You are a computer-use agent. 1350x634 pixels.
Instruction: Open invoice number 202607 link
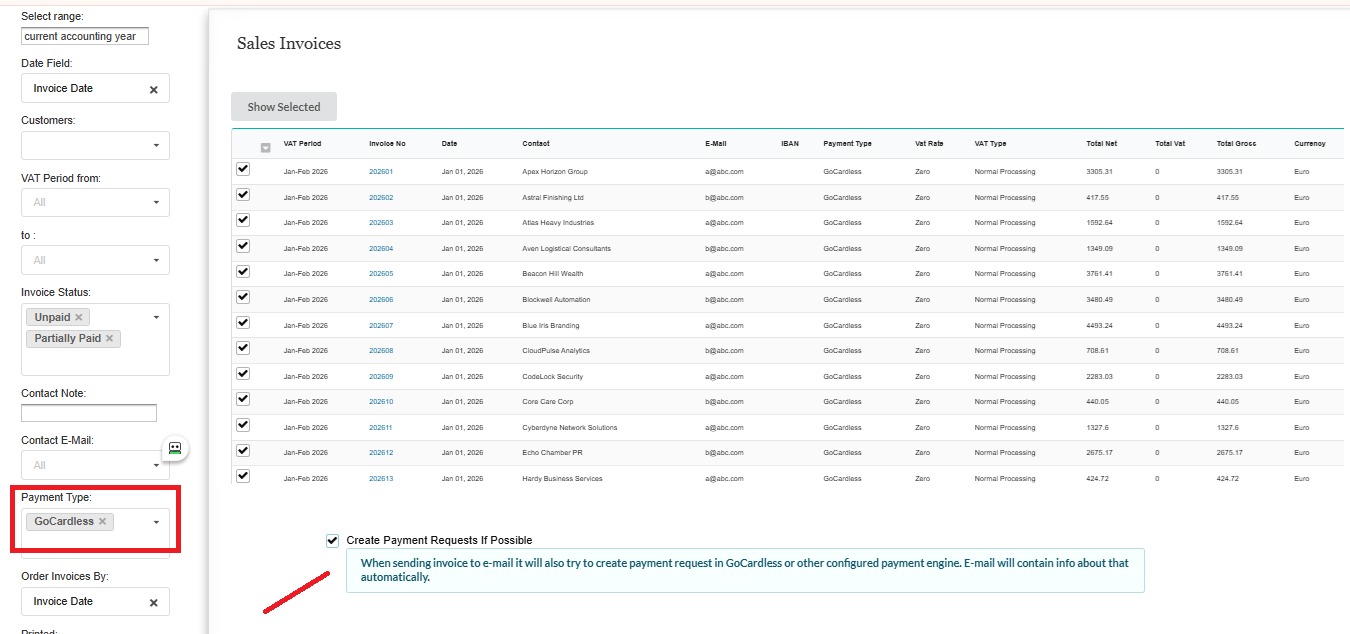point(381,326)
